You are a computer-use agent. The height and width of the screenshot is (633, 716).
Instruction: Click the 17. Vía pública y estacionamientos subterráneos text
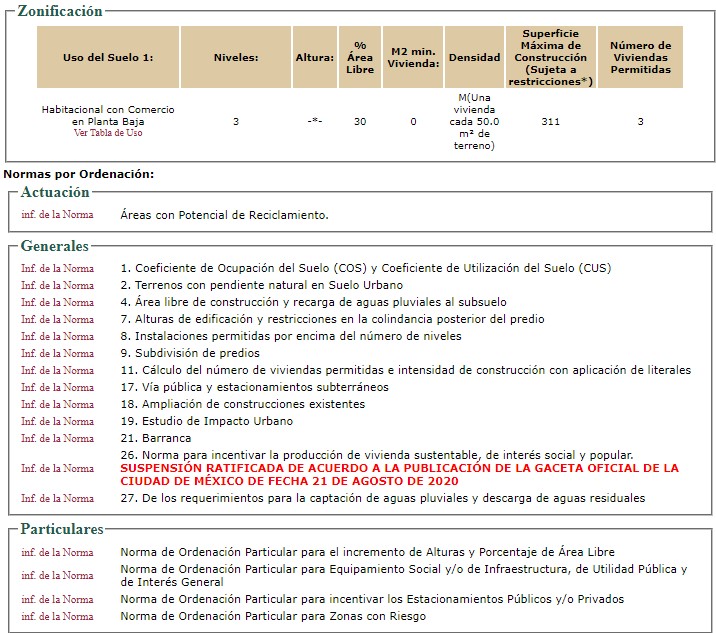[x=254, y=387]
